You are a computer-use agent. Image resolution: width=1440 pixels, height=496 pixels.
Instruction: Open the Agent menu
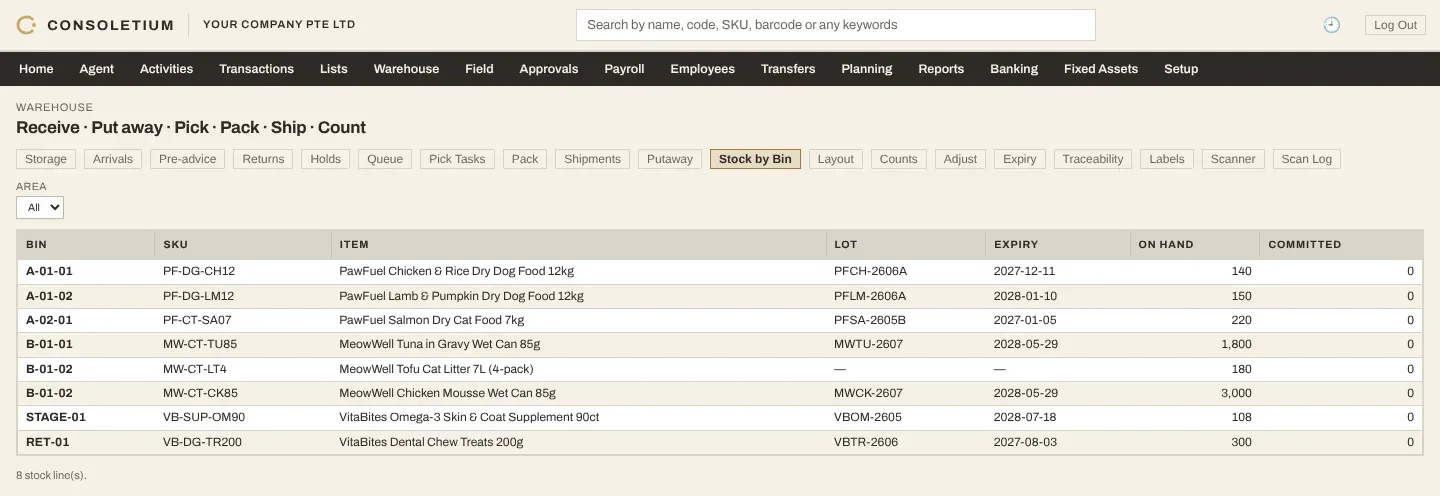[97, 69]
